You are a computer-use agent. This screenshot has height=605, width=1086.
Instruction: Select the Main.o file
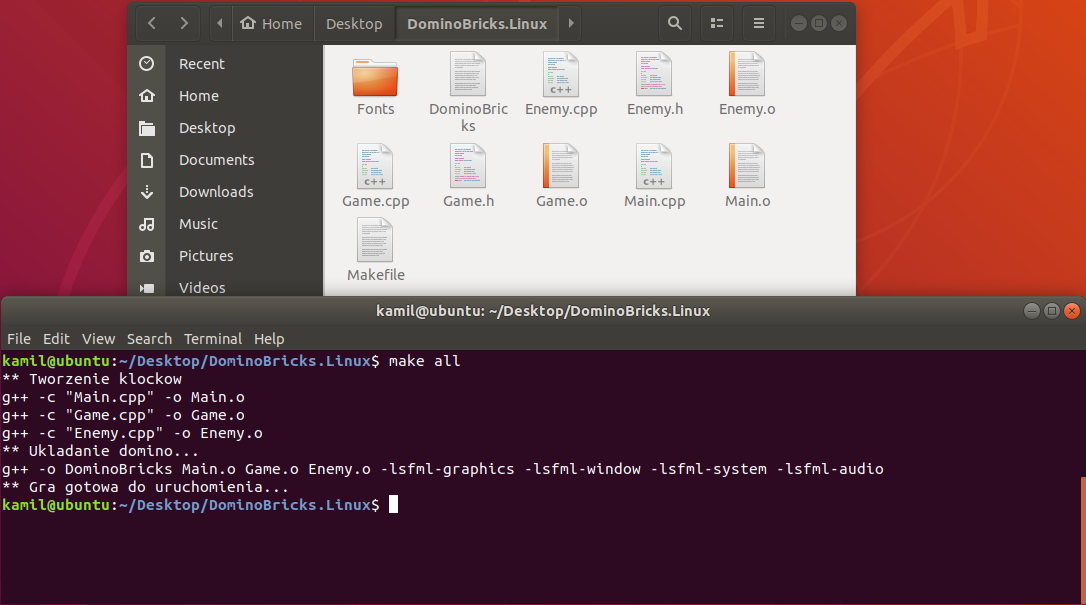click(747, 176)
